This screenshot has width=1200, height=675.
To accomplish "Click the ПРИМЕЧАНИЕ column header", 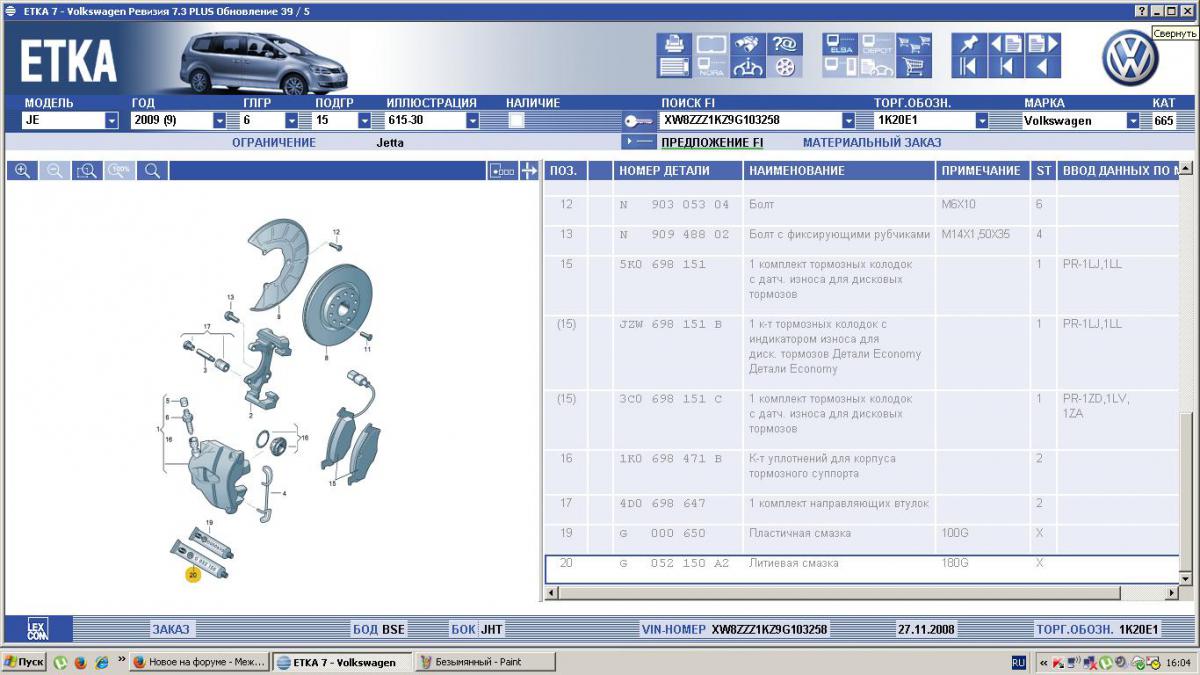I will 982,171.
